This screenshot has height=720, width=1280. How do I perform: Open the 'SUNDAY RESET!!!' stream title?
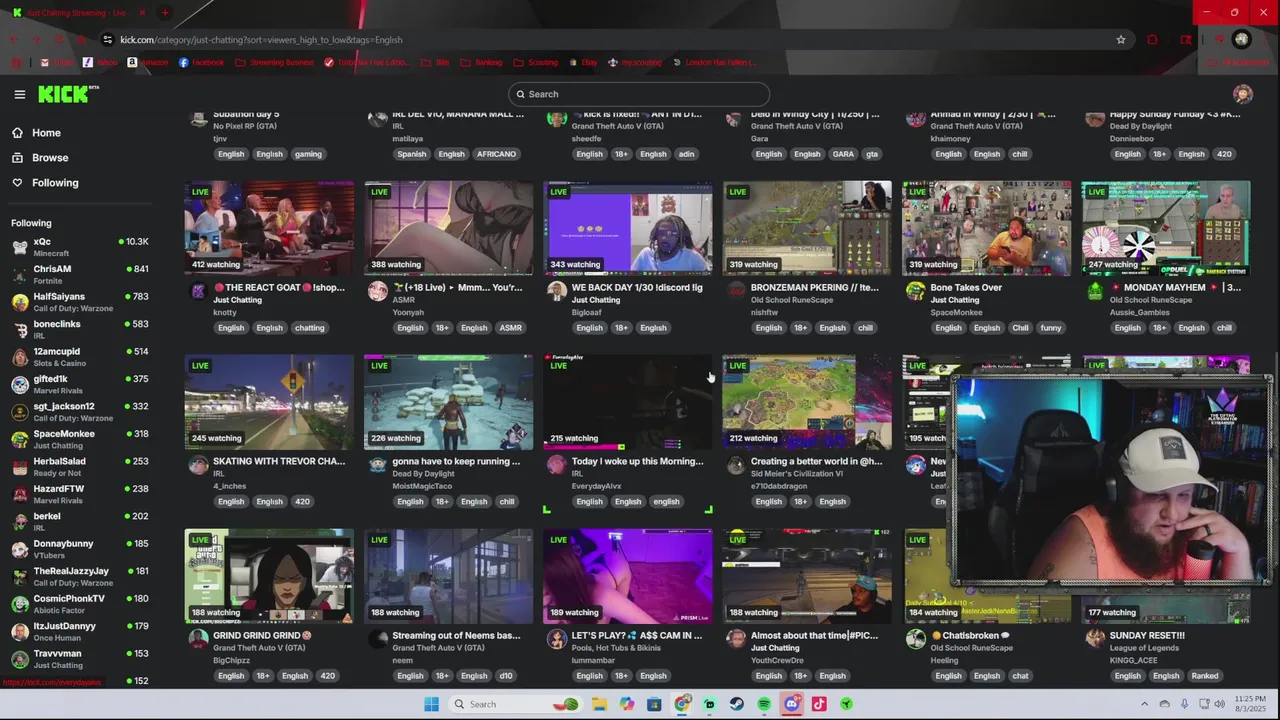(x=1147, y=636)
